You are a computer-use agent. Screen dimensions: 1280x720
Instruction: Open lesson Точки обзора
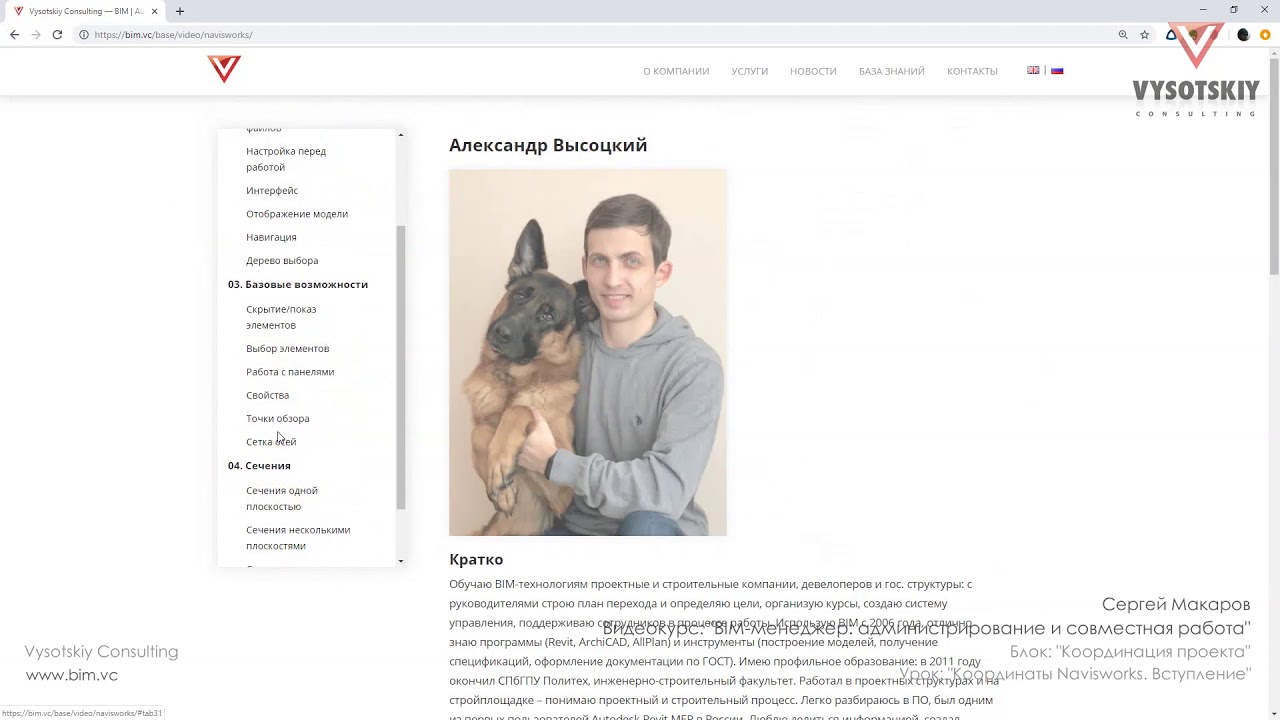[277, 418]
